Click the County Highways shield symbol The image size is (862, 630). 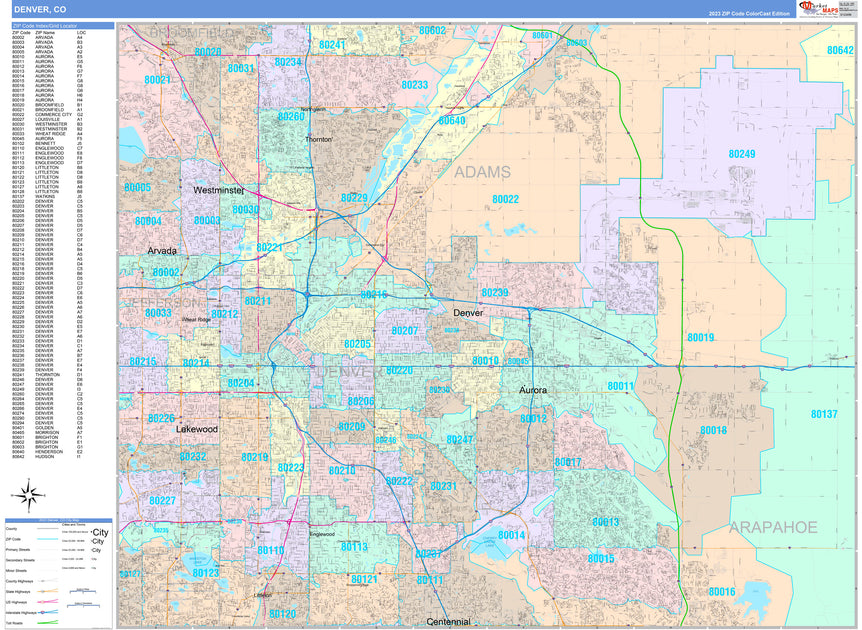pos(43,581)
